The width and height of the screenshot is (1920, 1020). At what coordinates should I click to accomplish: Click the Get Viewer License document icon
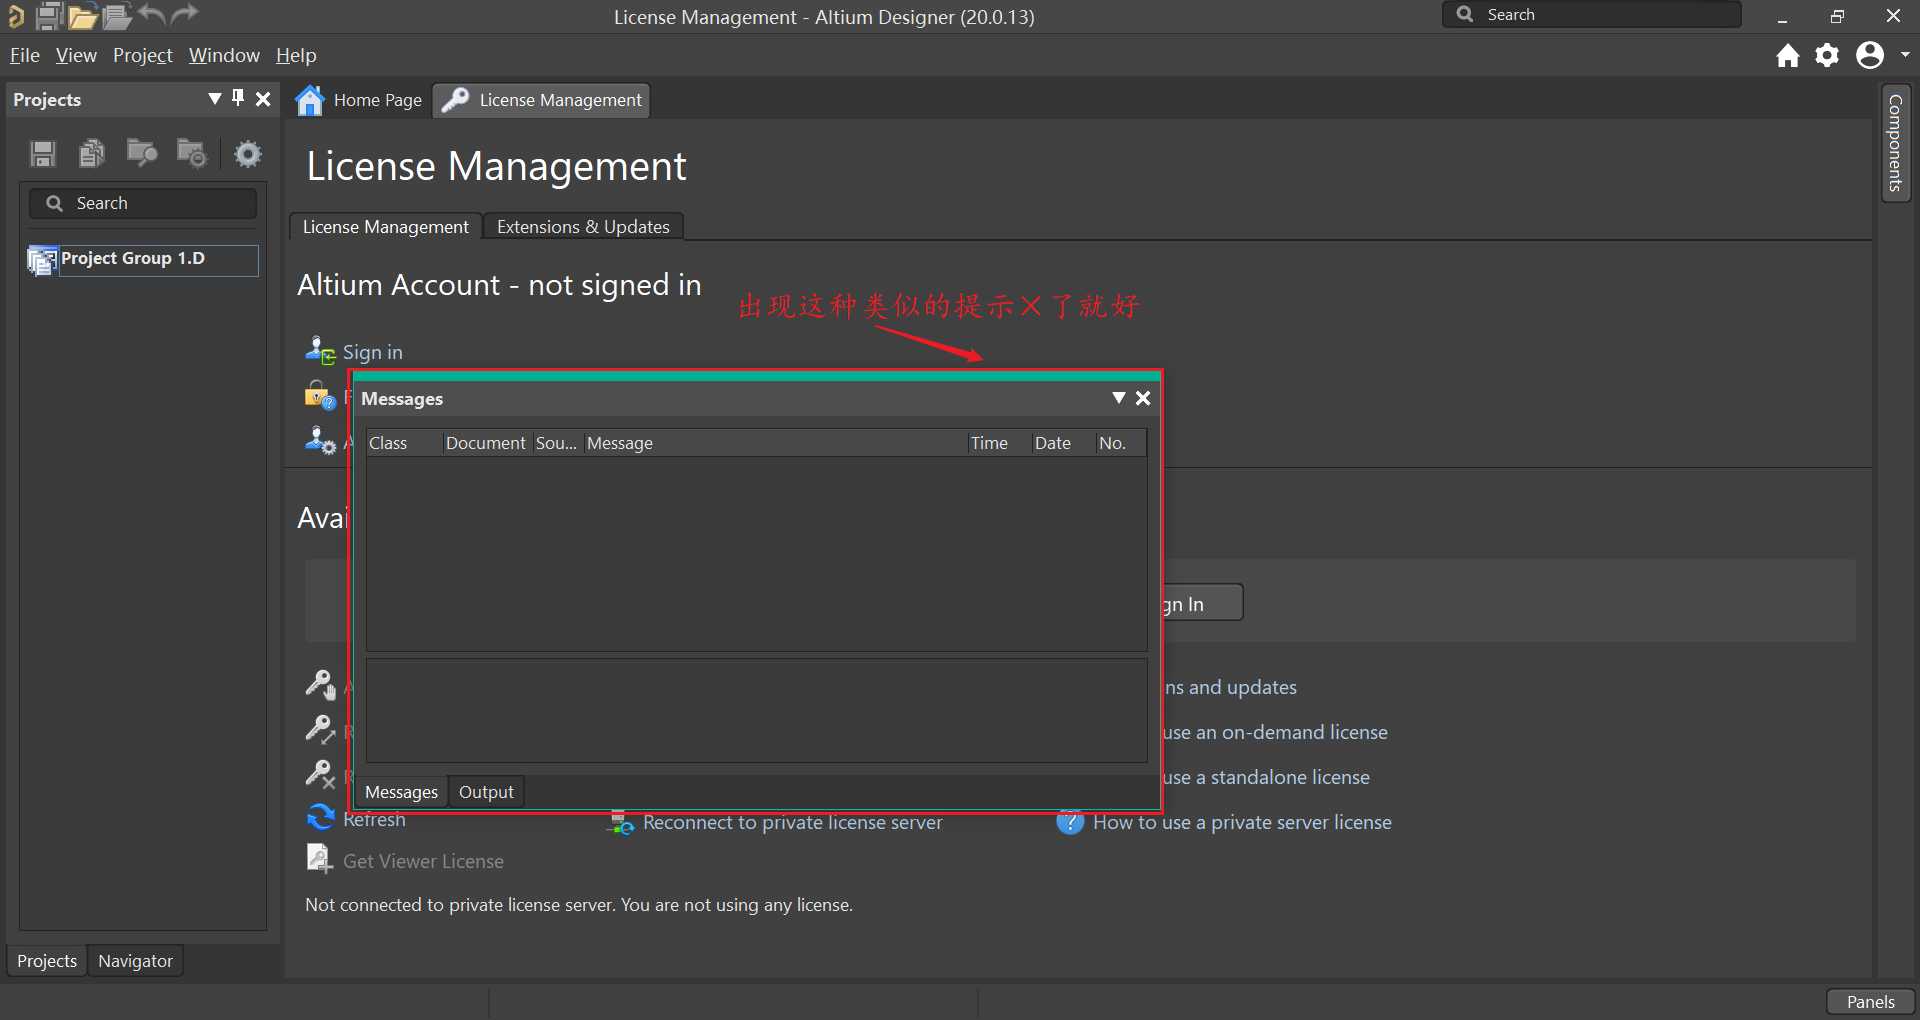click(x=320, y=859)
